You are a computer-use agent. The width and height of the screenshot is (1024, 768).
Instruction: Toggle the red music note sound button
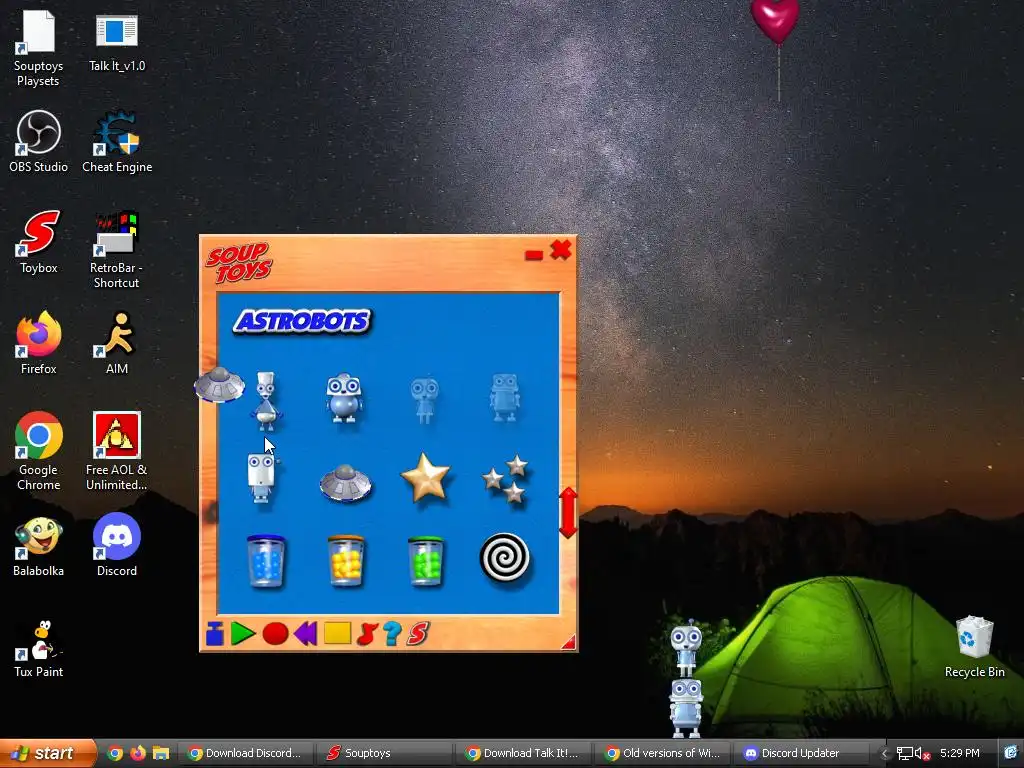[367, 633]
